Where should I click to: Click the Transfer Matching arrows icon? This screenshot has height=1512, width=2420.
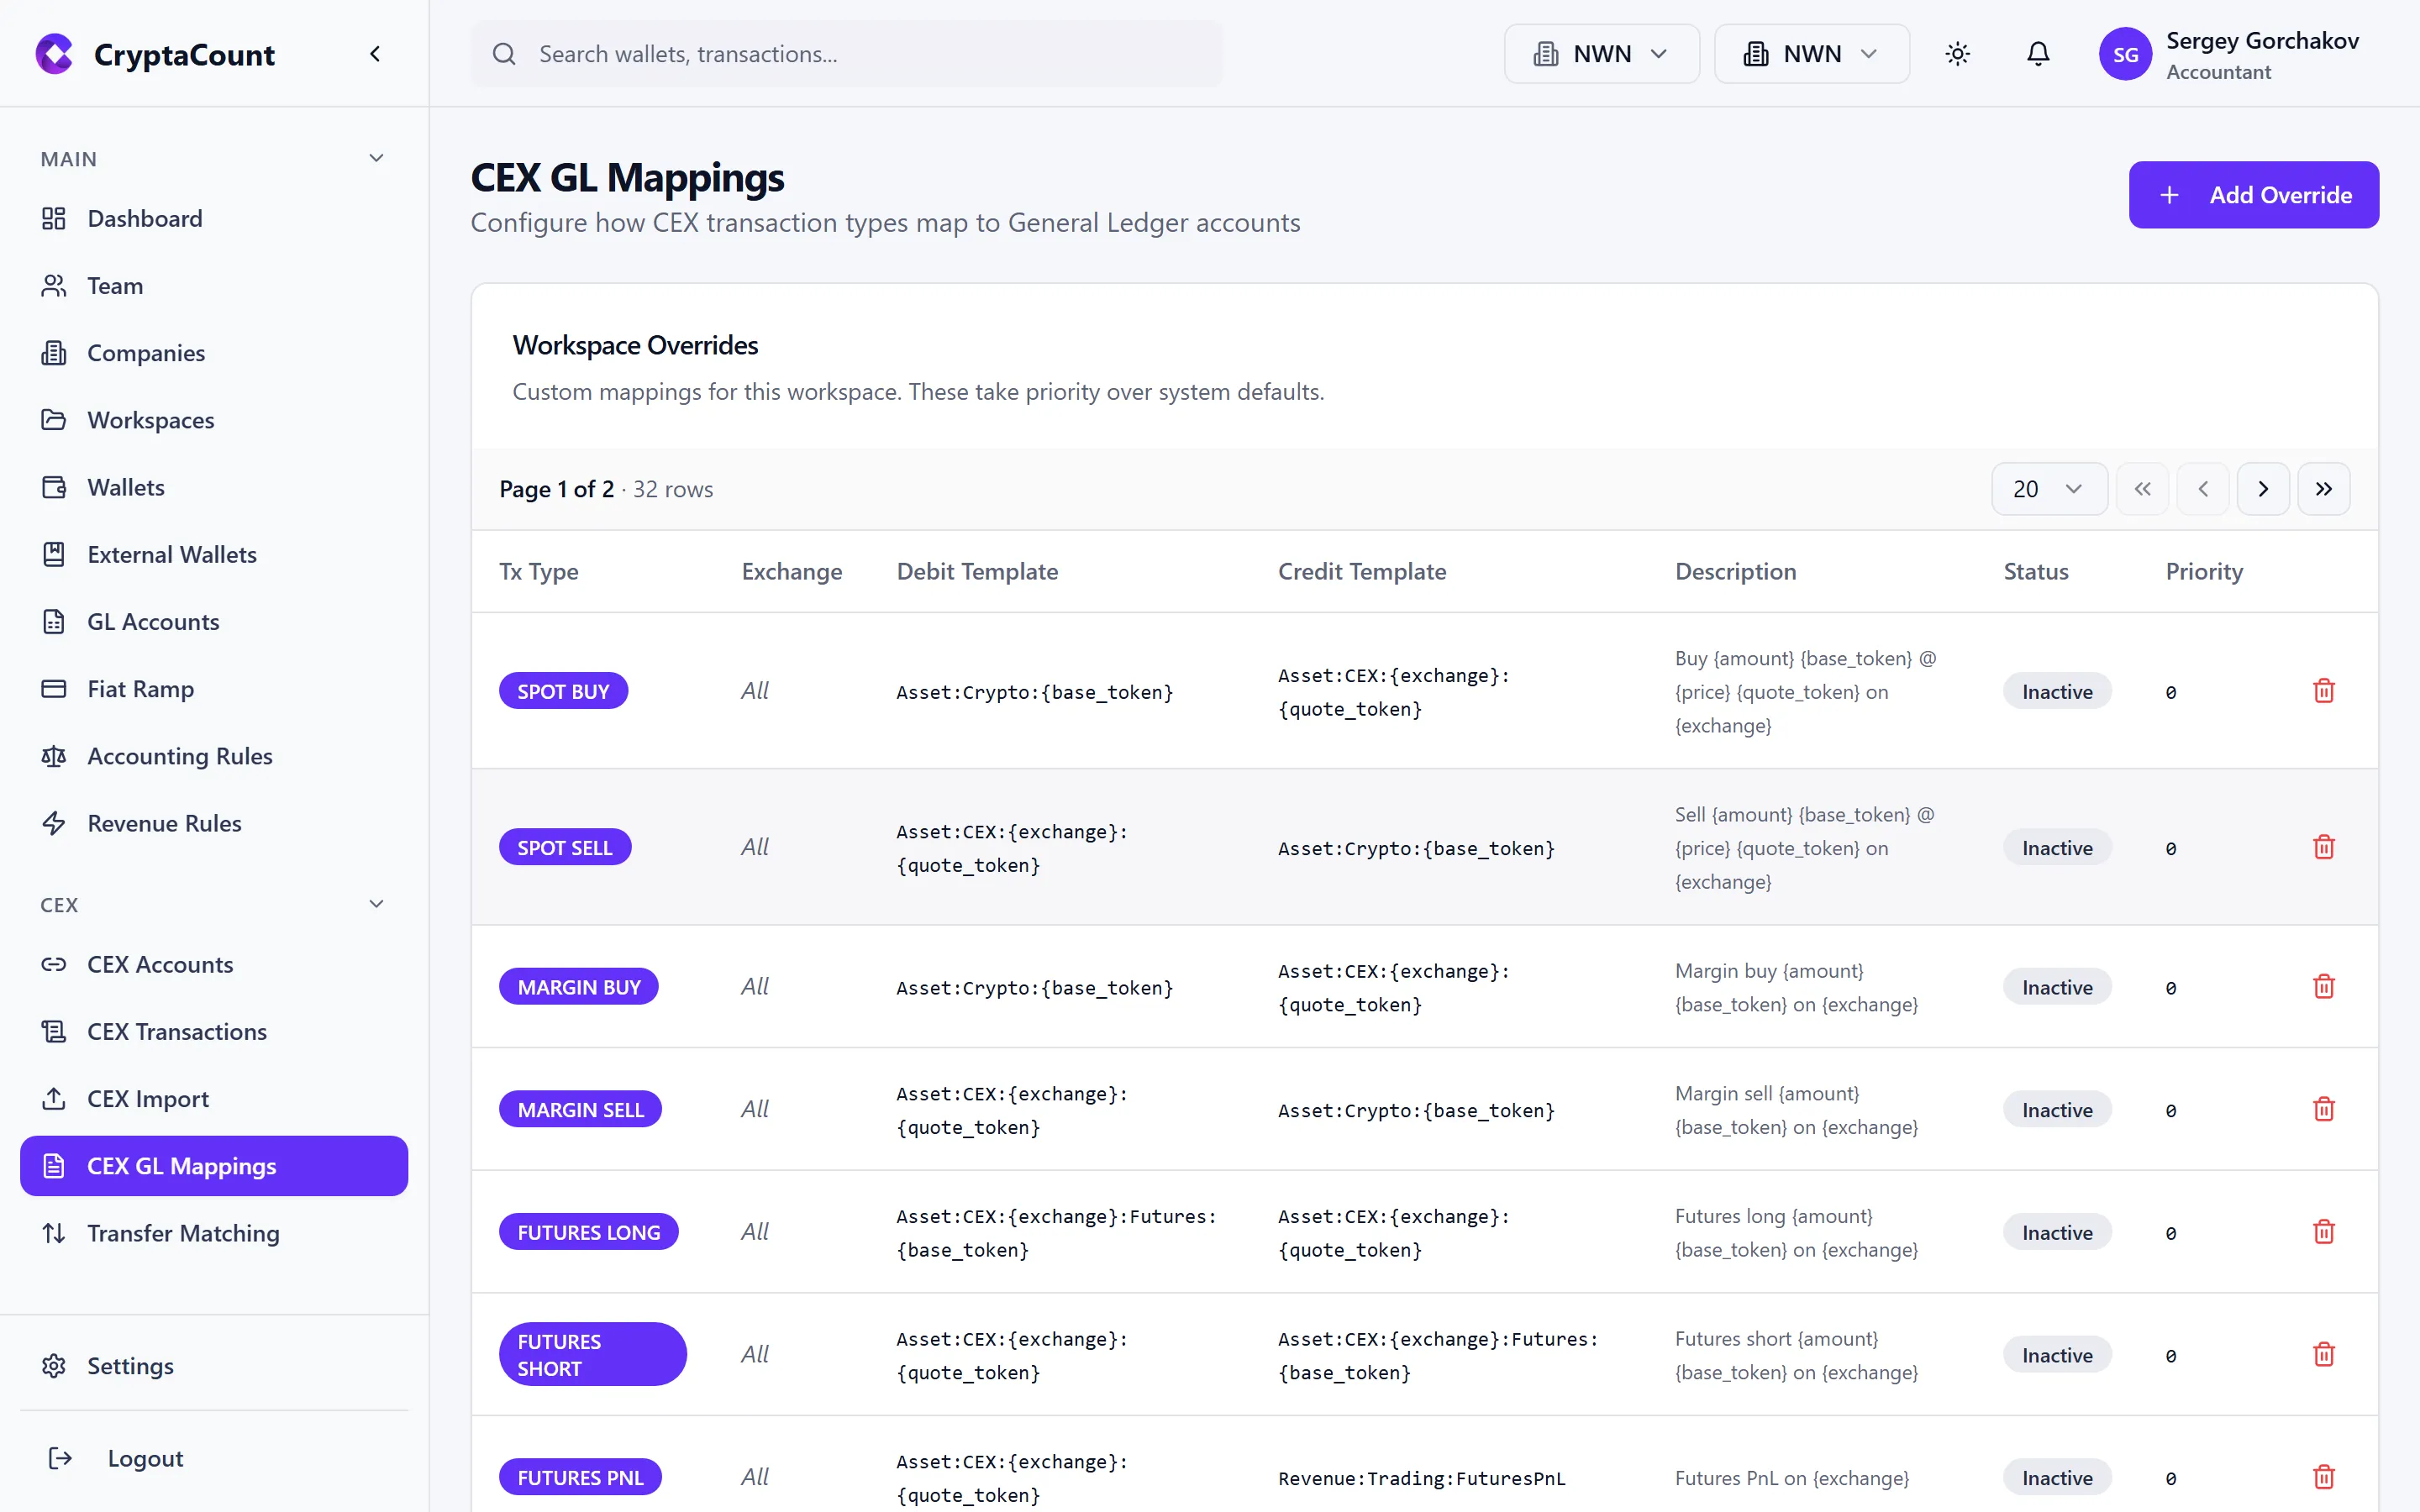[x=54, y=1233]
